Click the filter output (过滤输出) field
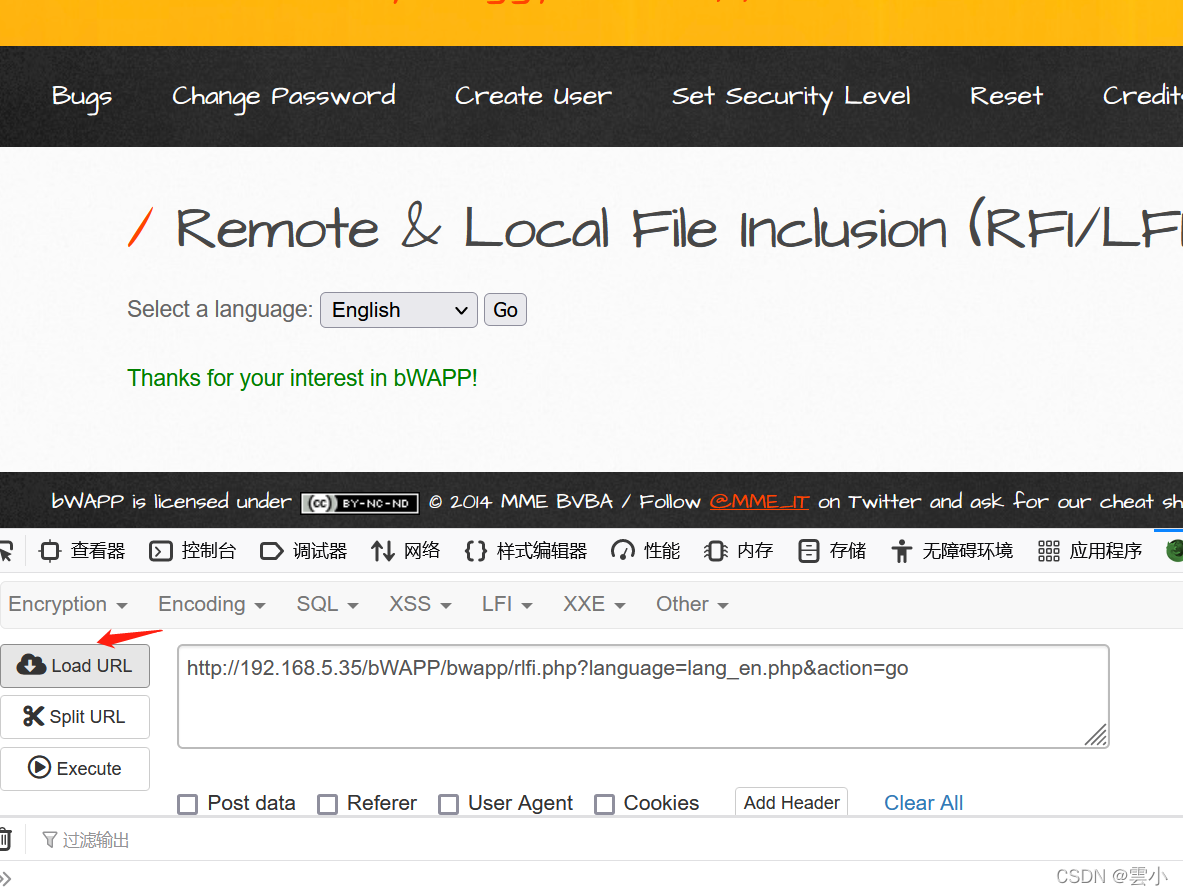This screenshot has width=1183, height=895. coord(96,840)
